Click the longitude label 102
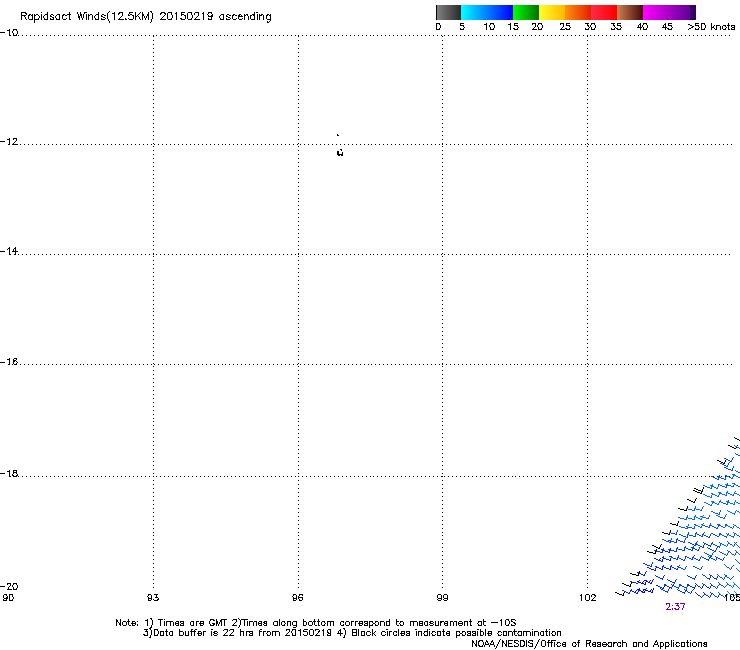This screenshot has width=740, height=650. point(588,598)
